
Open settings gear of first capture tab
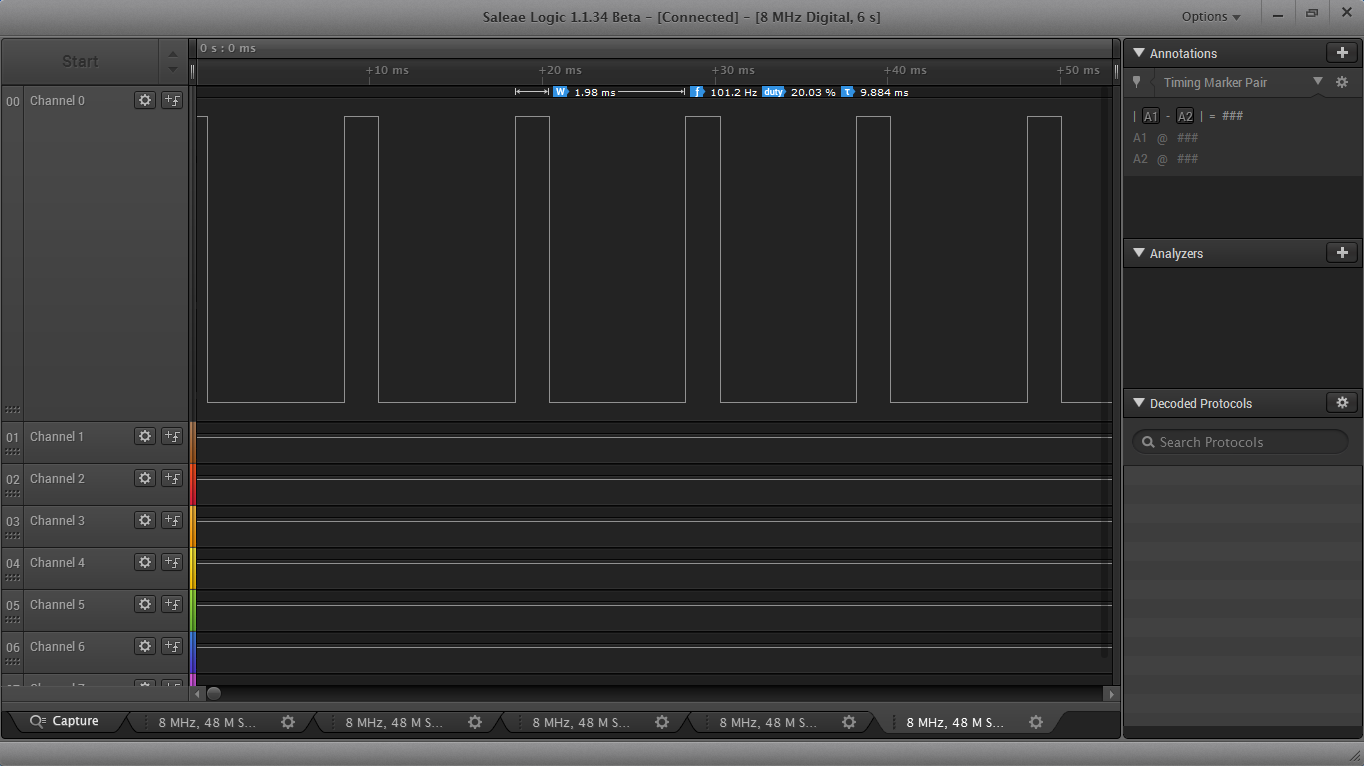tap(288, 722)
